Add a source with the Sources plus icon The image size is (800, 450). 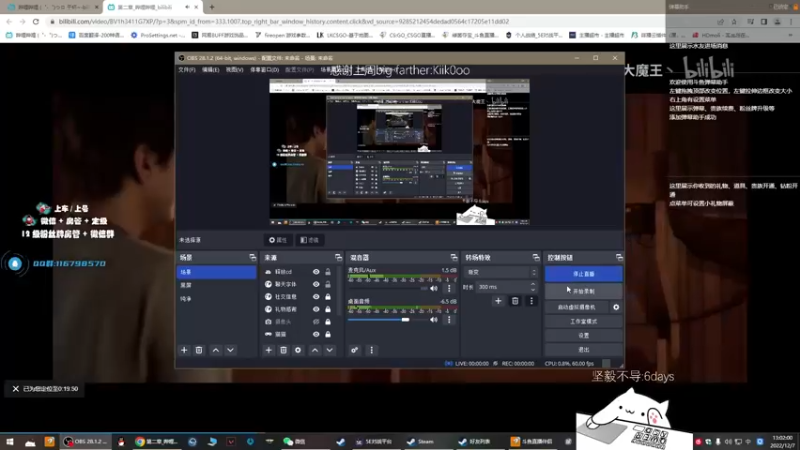(268, 350)
